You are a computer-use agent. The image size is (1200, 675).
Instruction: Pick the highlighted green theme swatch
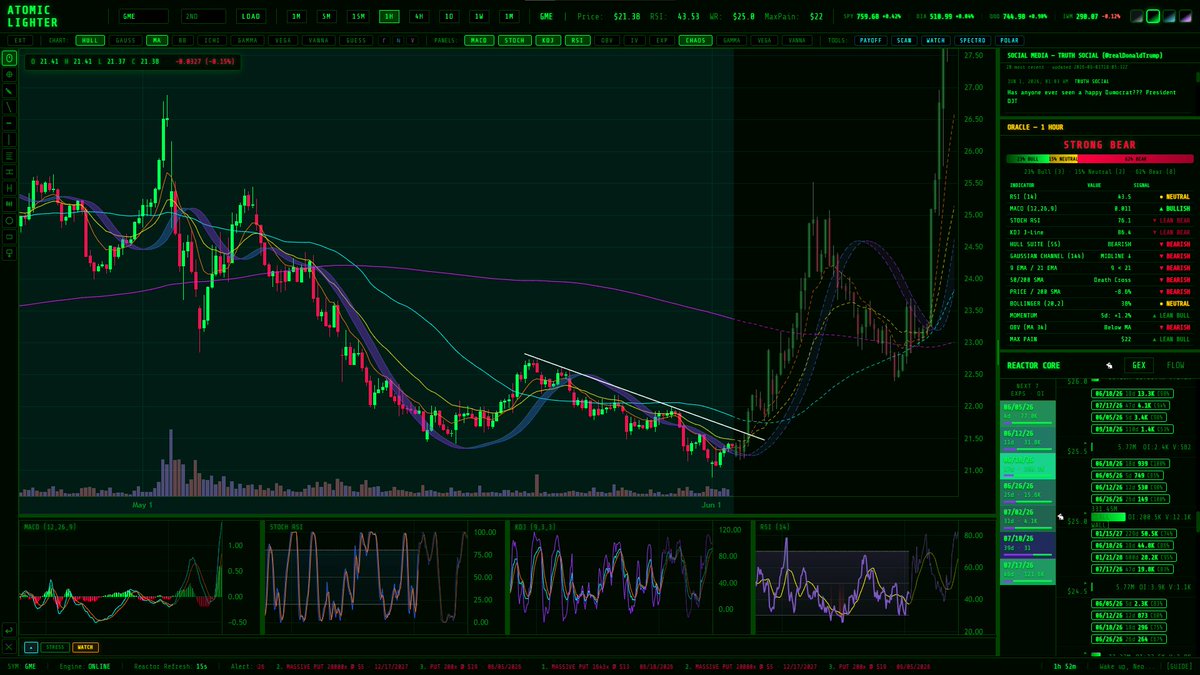click(x=1153, y=16)
